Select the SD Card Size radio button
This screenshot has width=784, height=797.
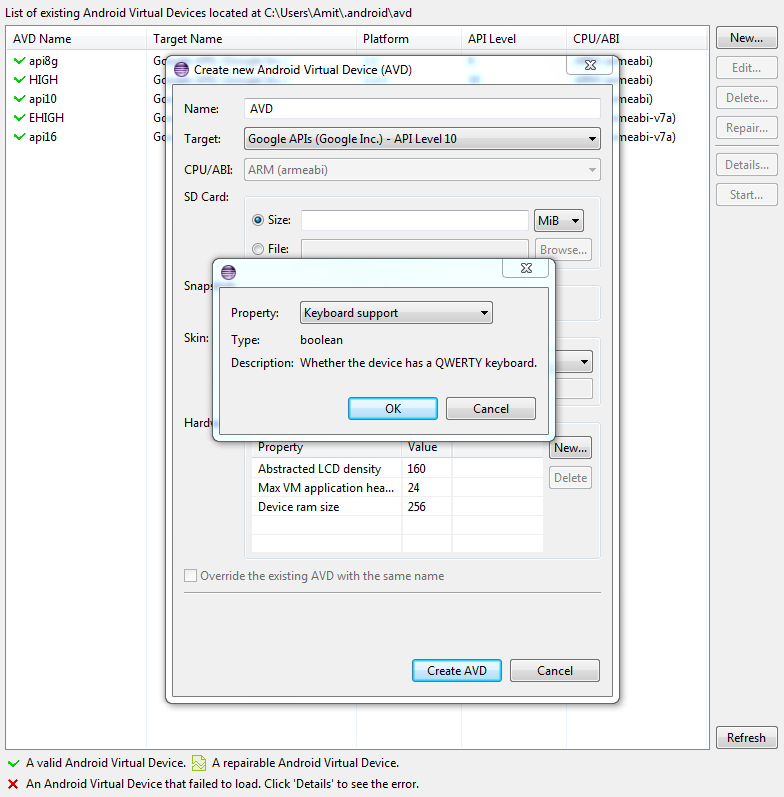pos(258,220)
